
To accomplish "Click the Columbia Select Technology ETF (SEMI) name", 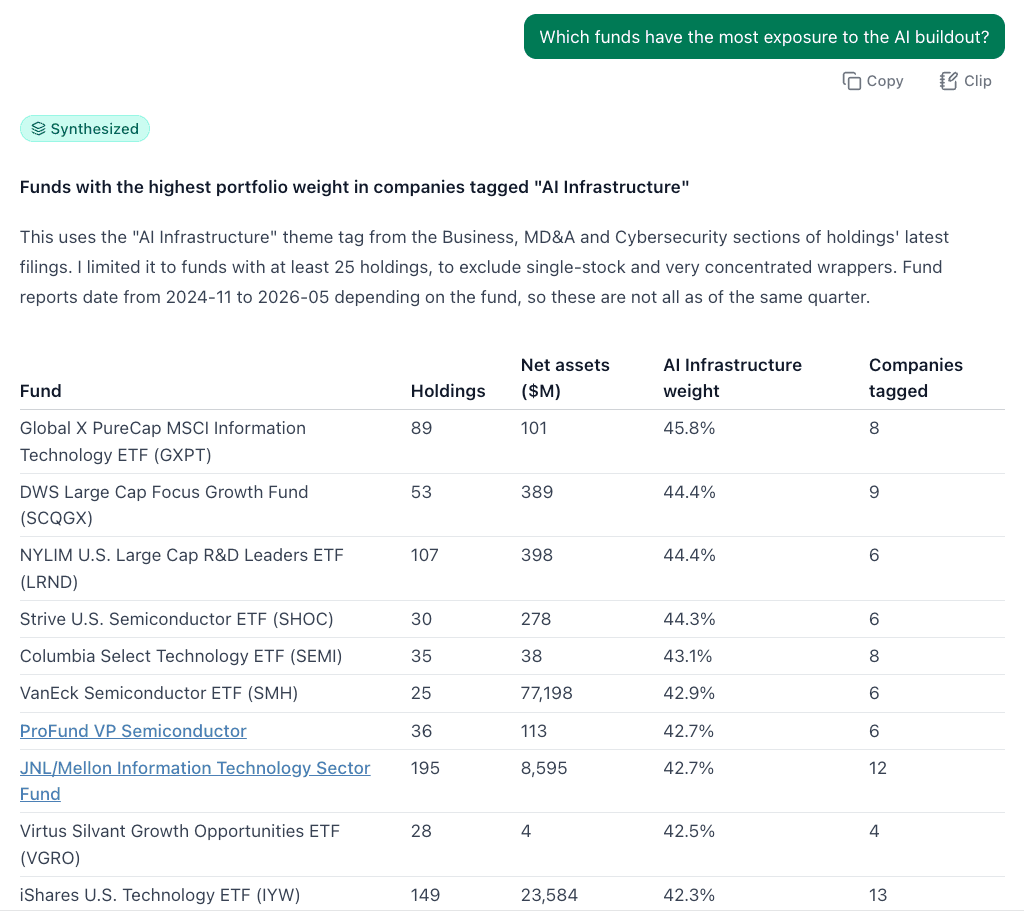I will 181,656.
